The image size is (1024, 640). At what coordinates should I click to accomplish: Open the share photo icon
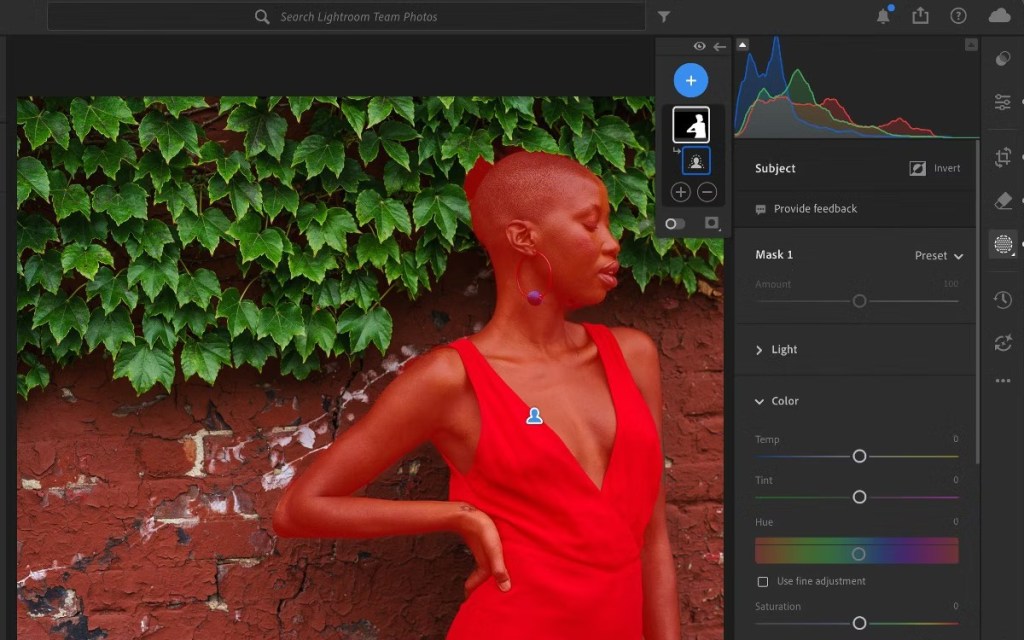point(920,16)
